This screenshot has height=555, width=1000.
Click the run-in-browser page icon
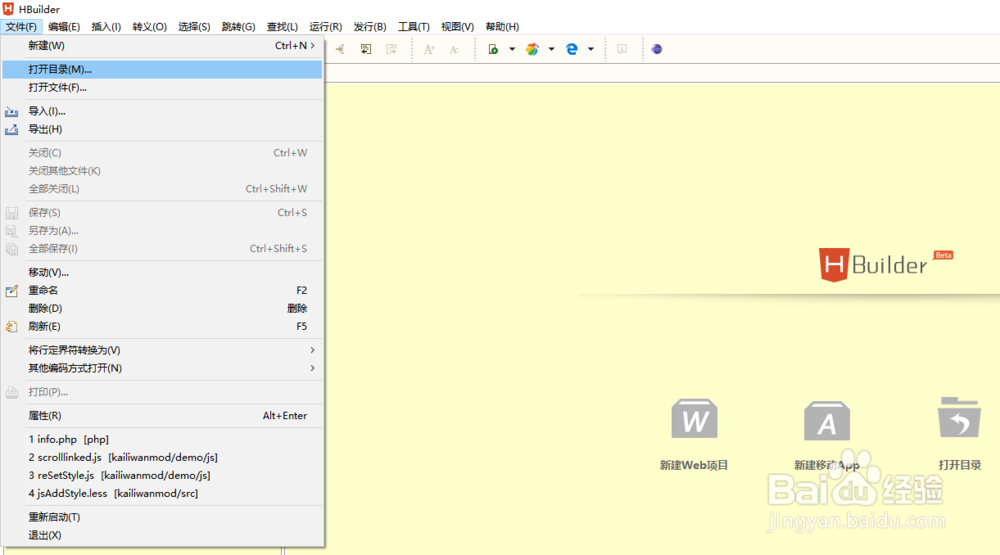[x=493, y=49]
